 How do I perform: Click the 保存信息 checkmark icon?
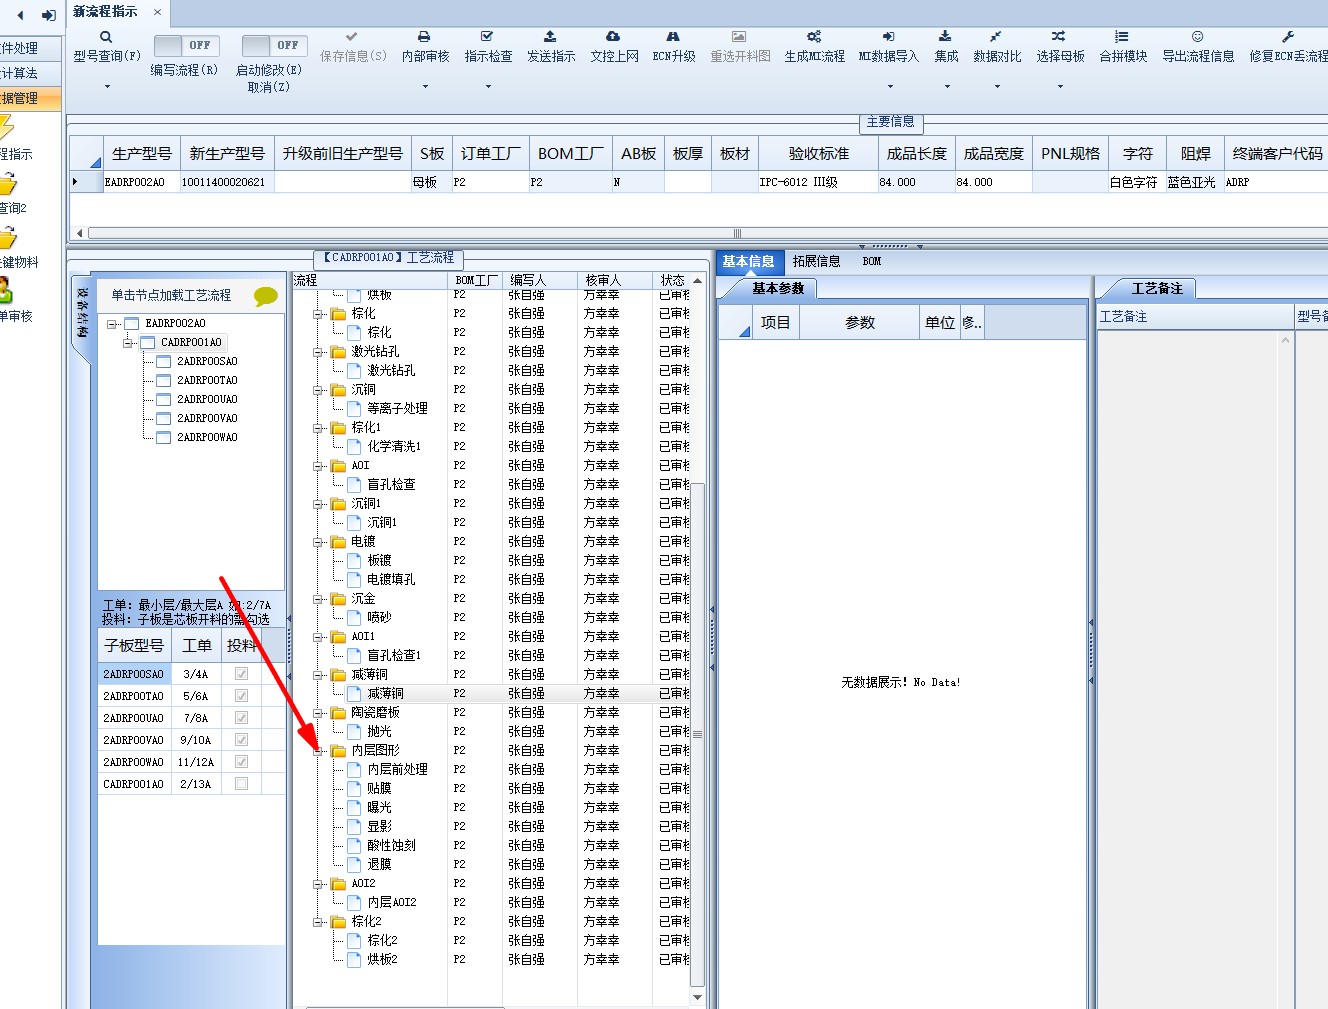352,37
